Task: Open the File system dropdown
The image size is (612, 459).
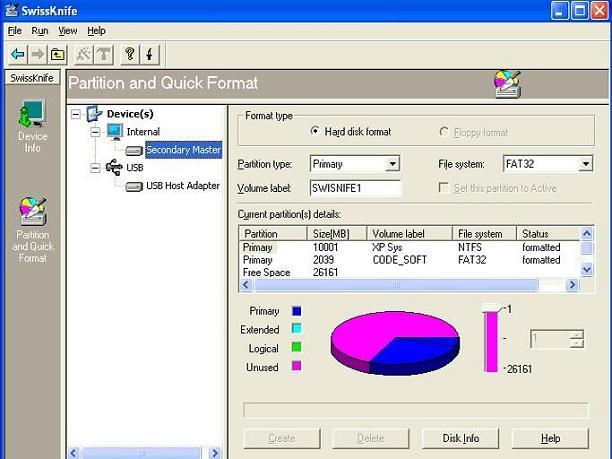Action: 585,164
